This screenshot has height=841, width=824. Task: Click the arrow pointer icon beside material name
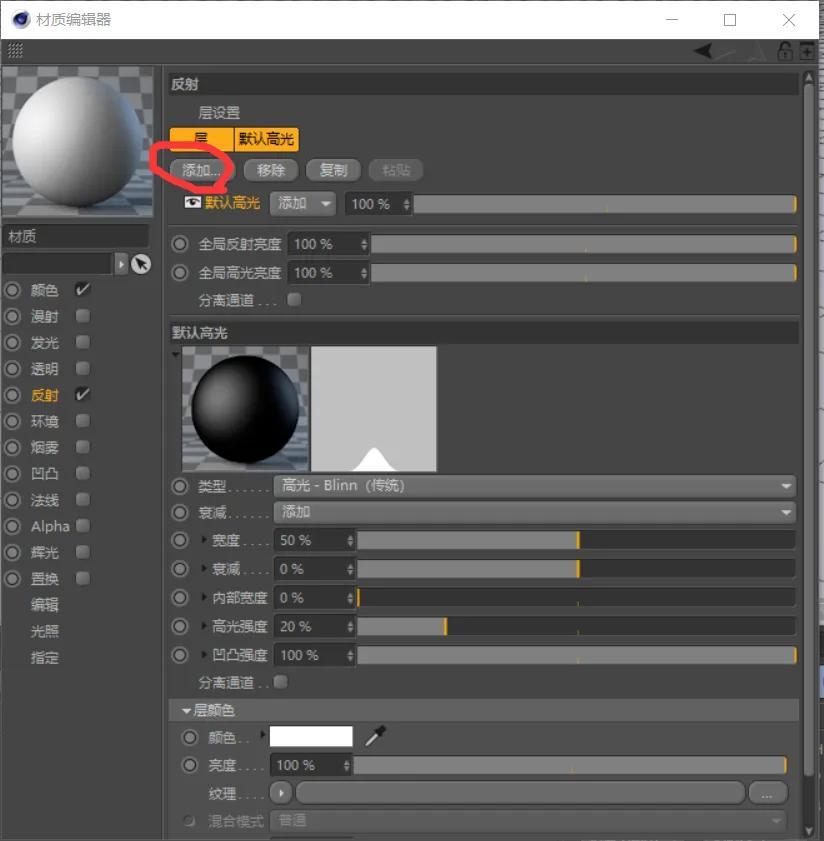coord(141,264)
